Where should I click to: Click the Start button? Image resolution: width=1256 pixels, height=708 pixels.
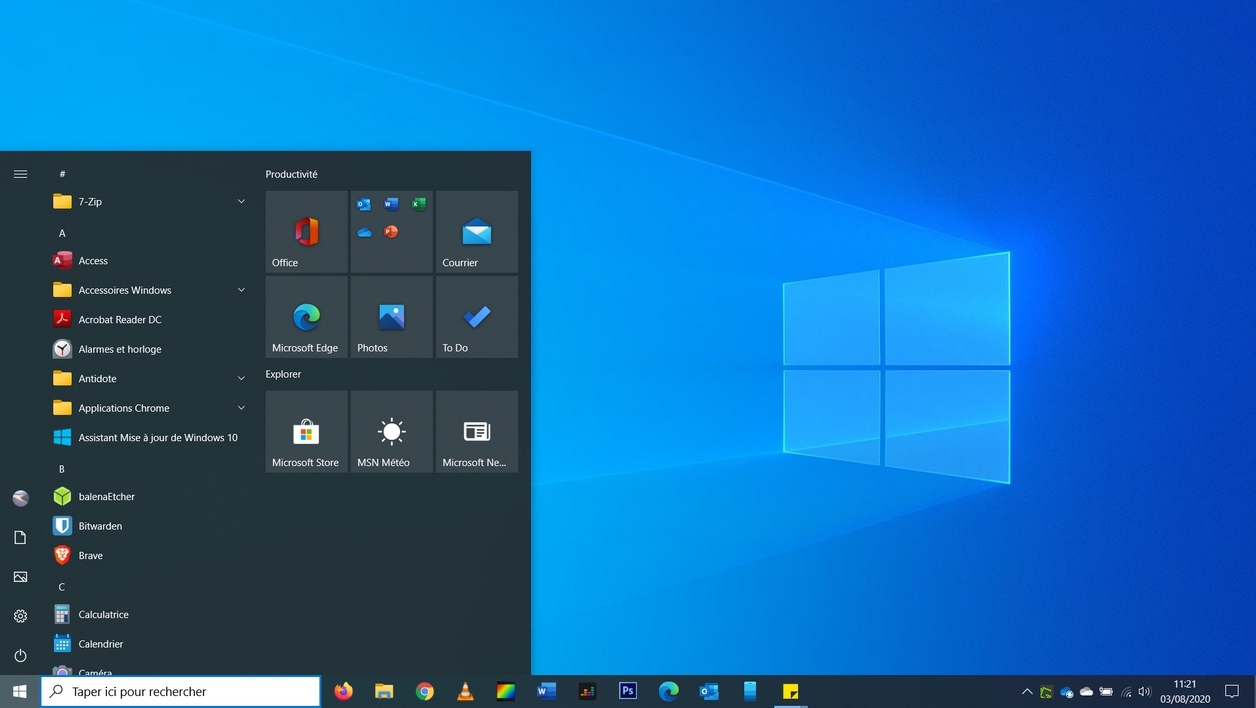point(20,691)
